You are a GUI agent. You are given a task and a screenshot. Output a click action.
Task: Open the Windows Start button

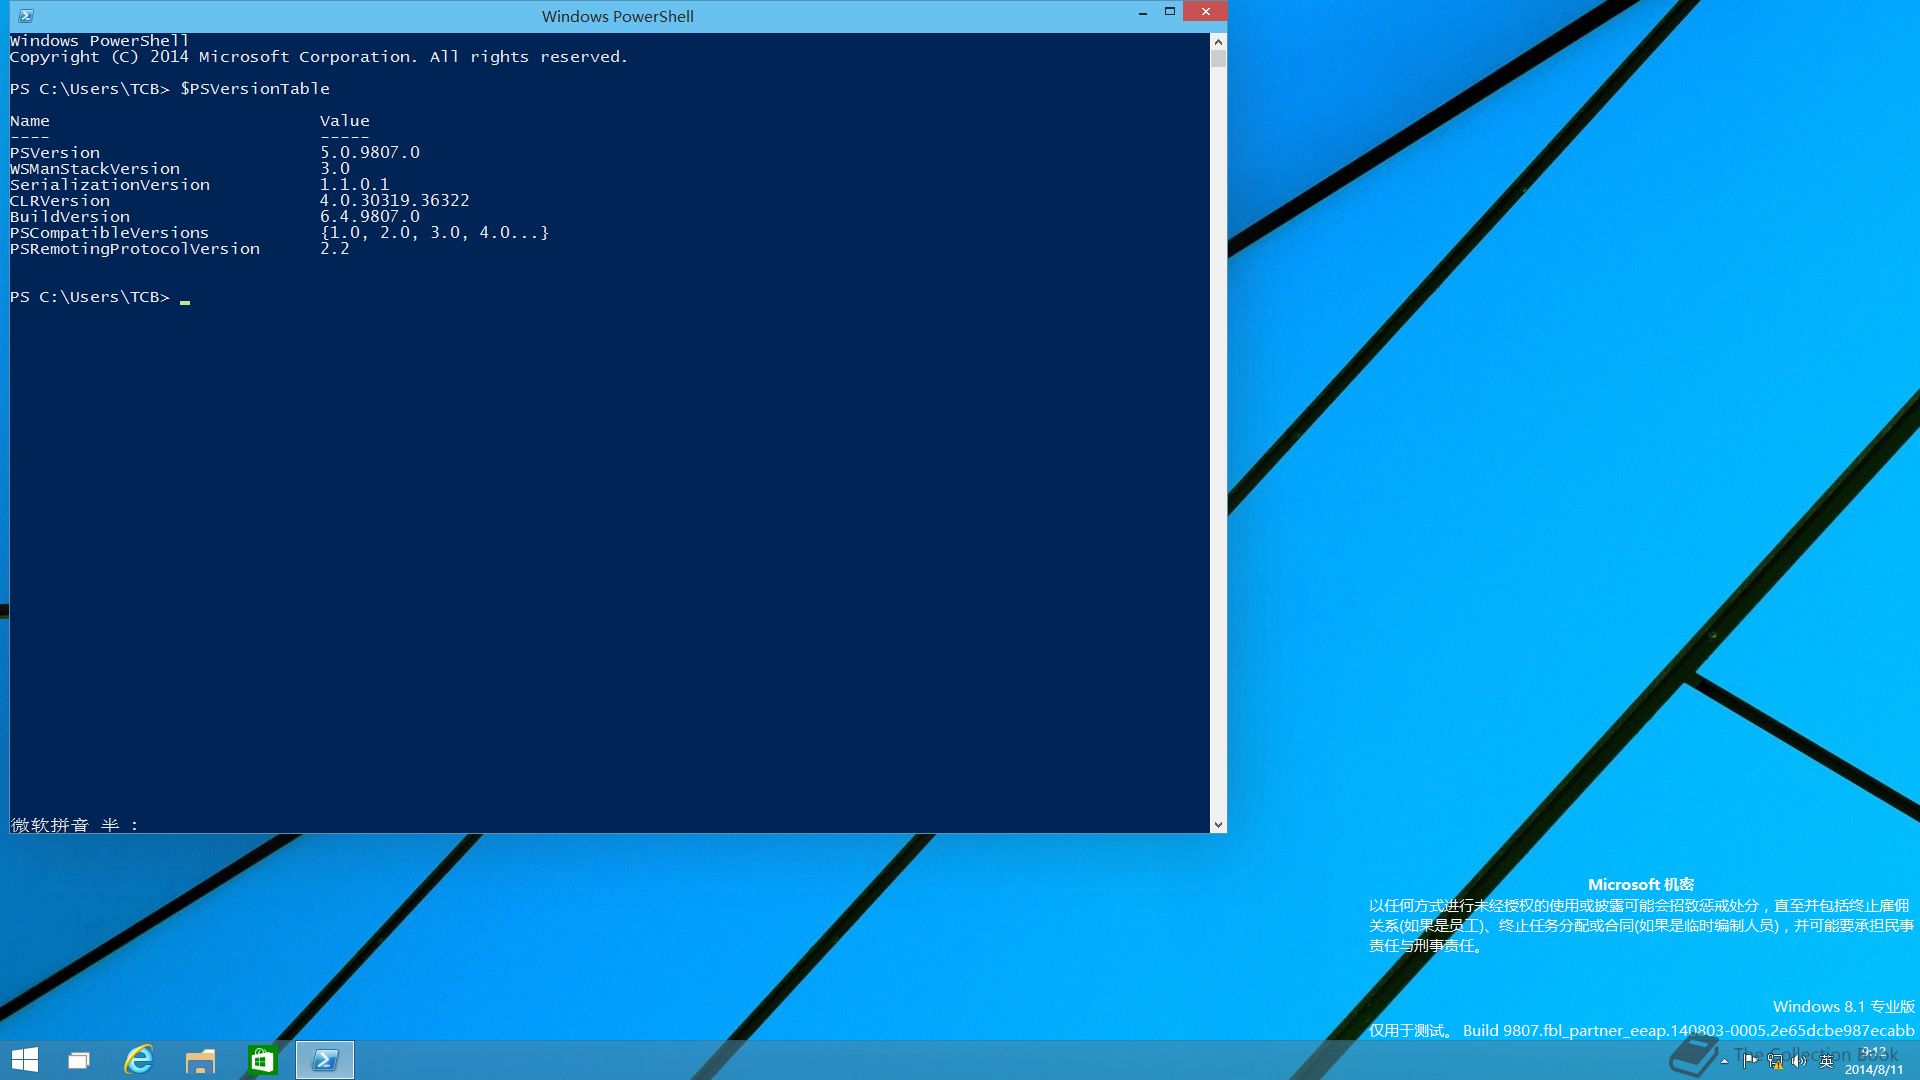click(24, 1060)
